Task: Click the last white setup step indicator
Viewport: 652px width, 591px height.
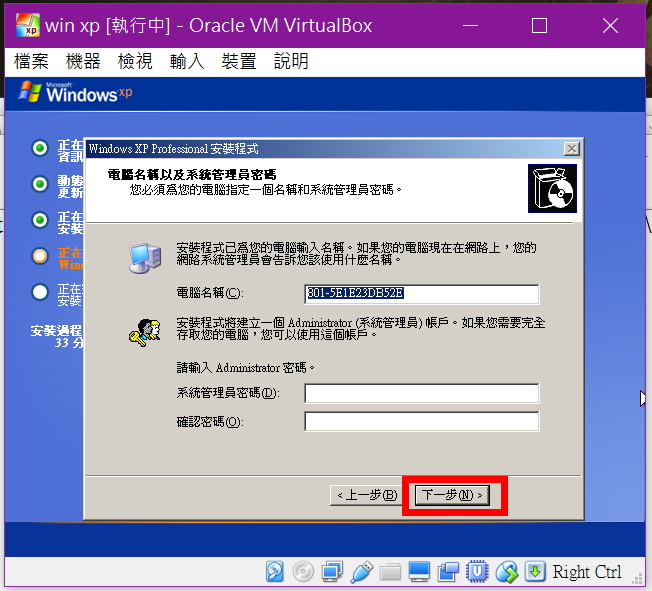Action: (40, 292)
